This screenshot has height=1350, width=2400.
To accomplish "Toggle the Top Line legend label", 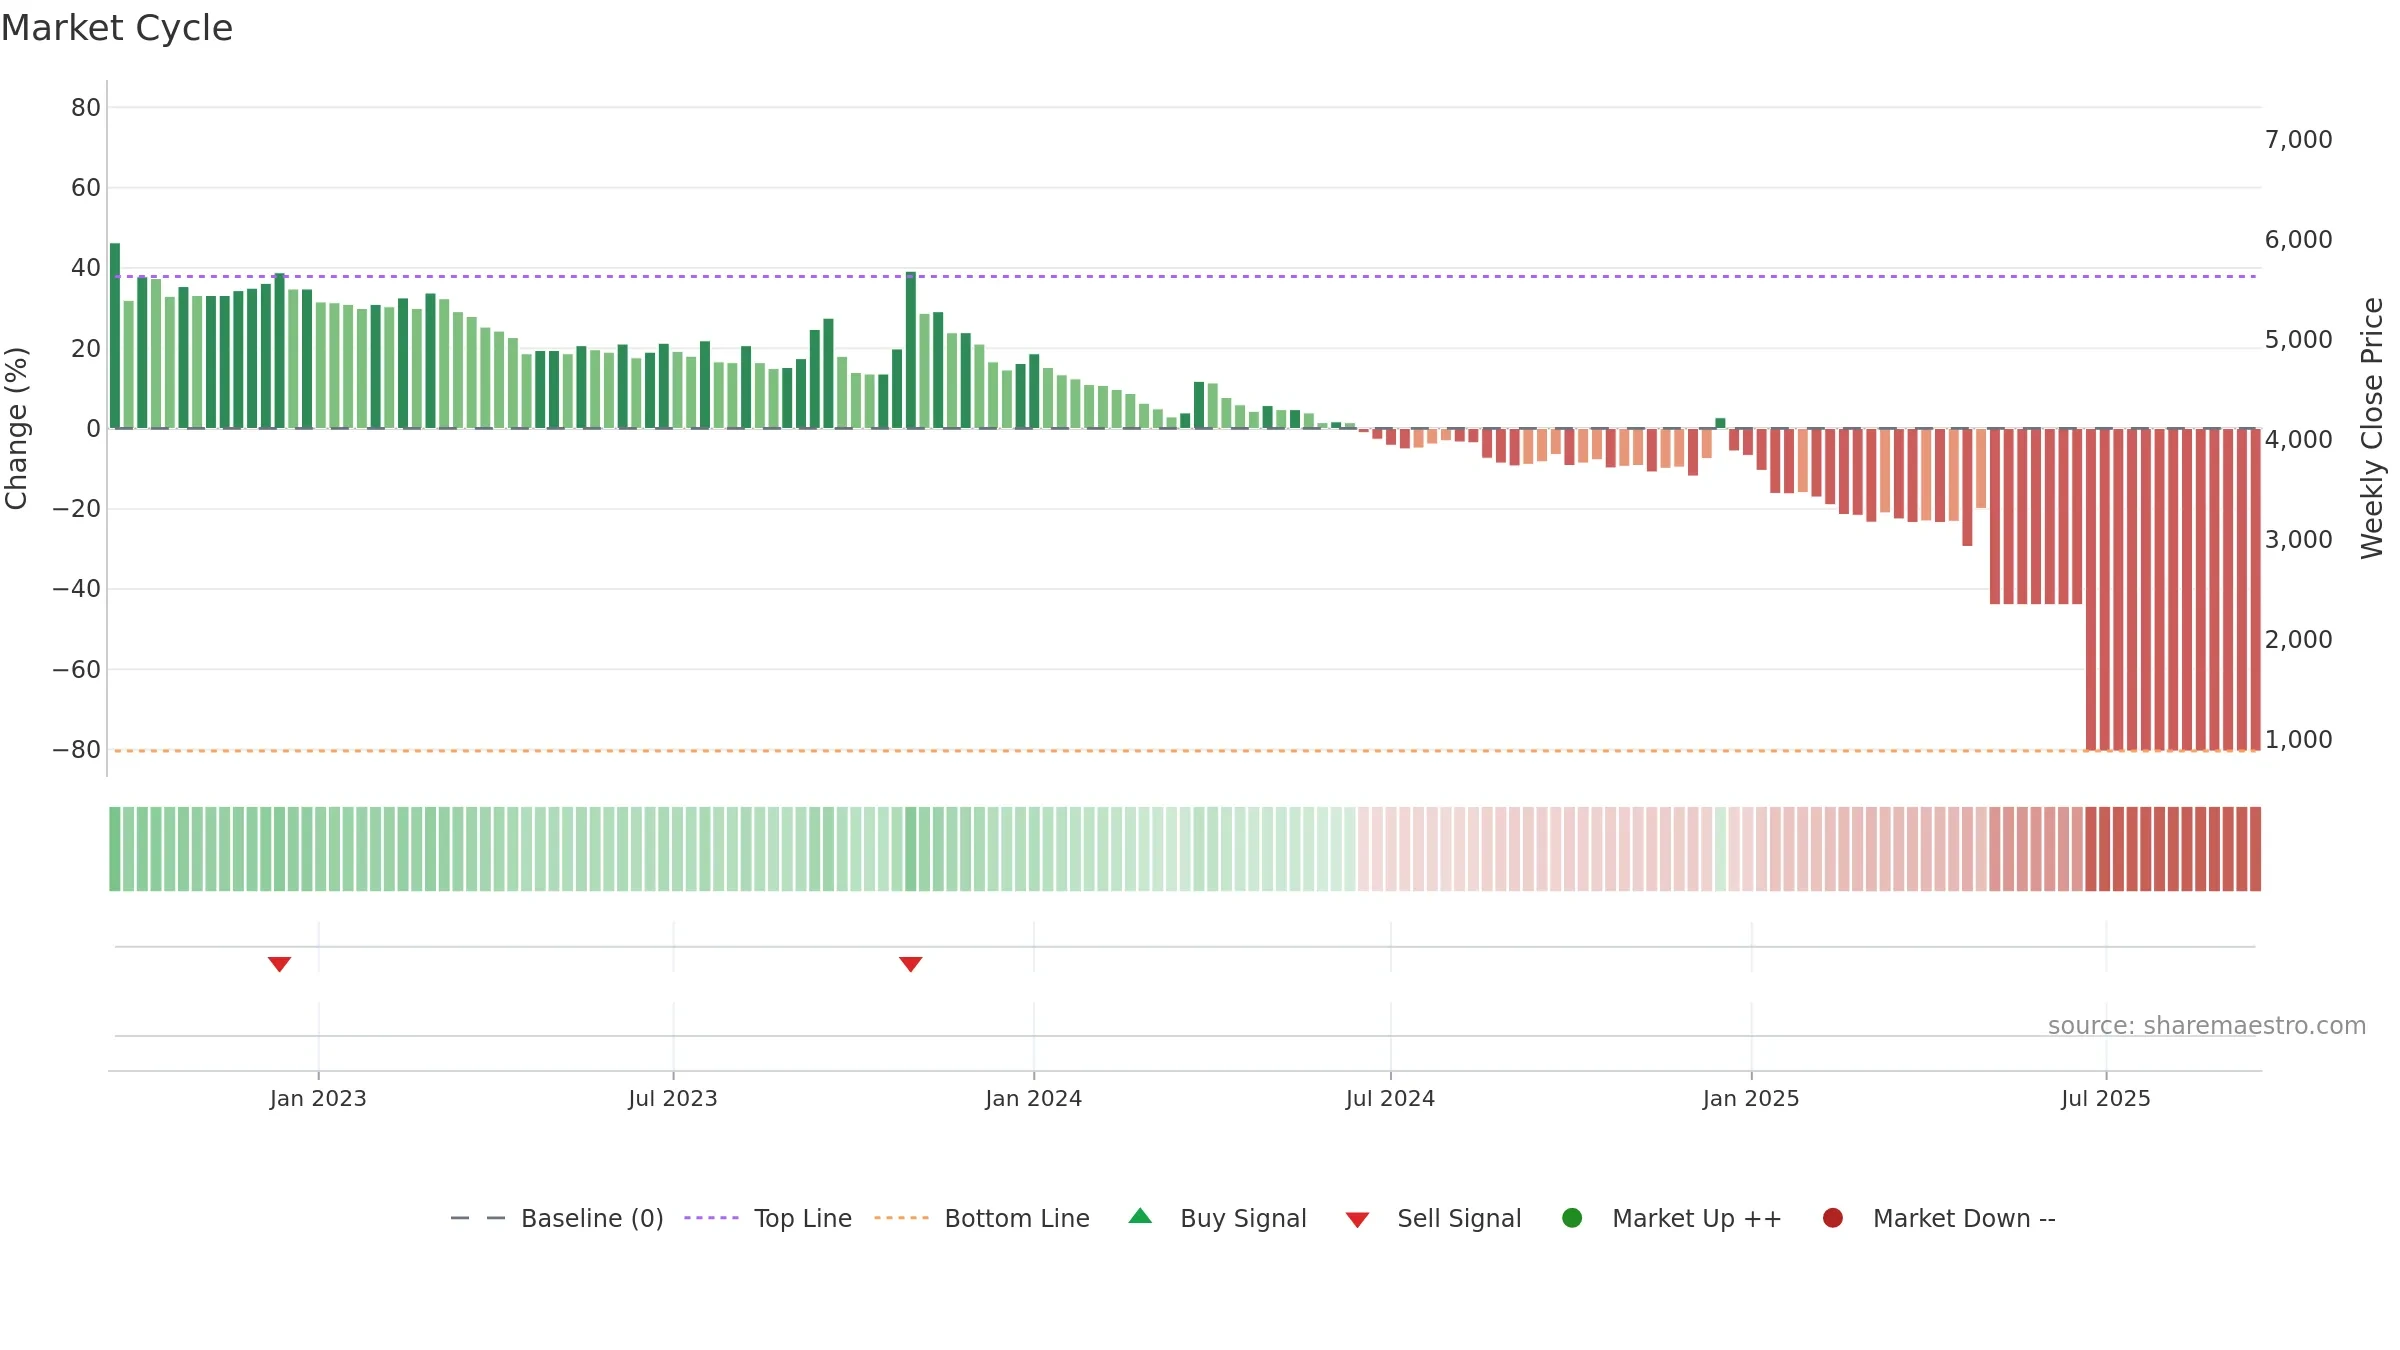I will [x=803, y=1218].
